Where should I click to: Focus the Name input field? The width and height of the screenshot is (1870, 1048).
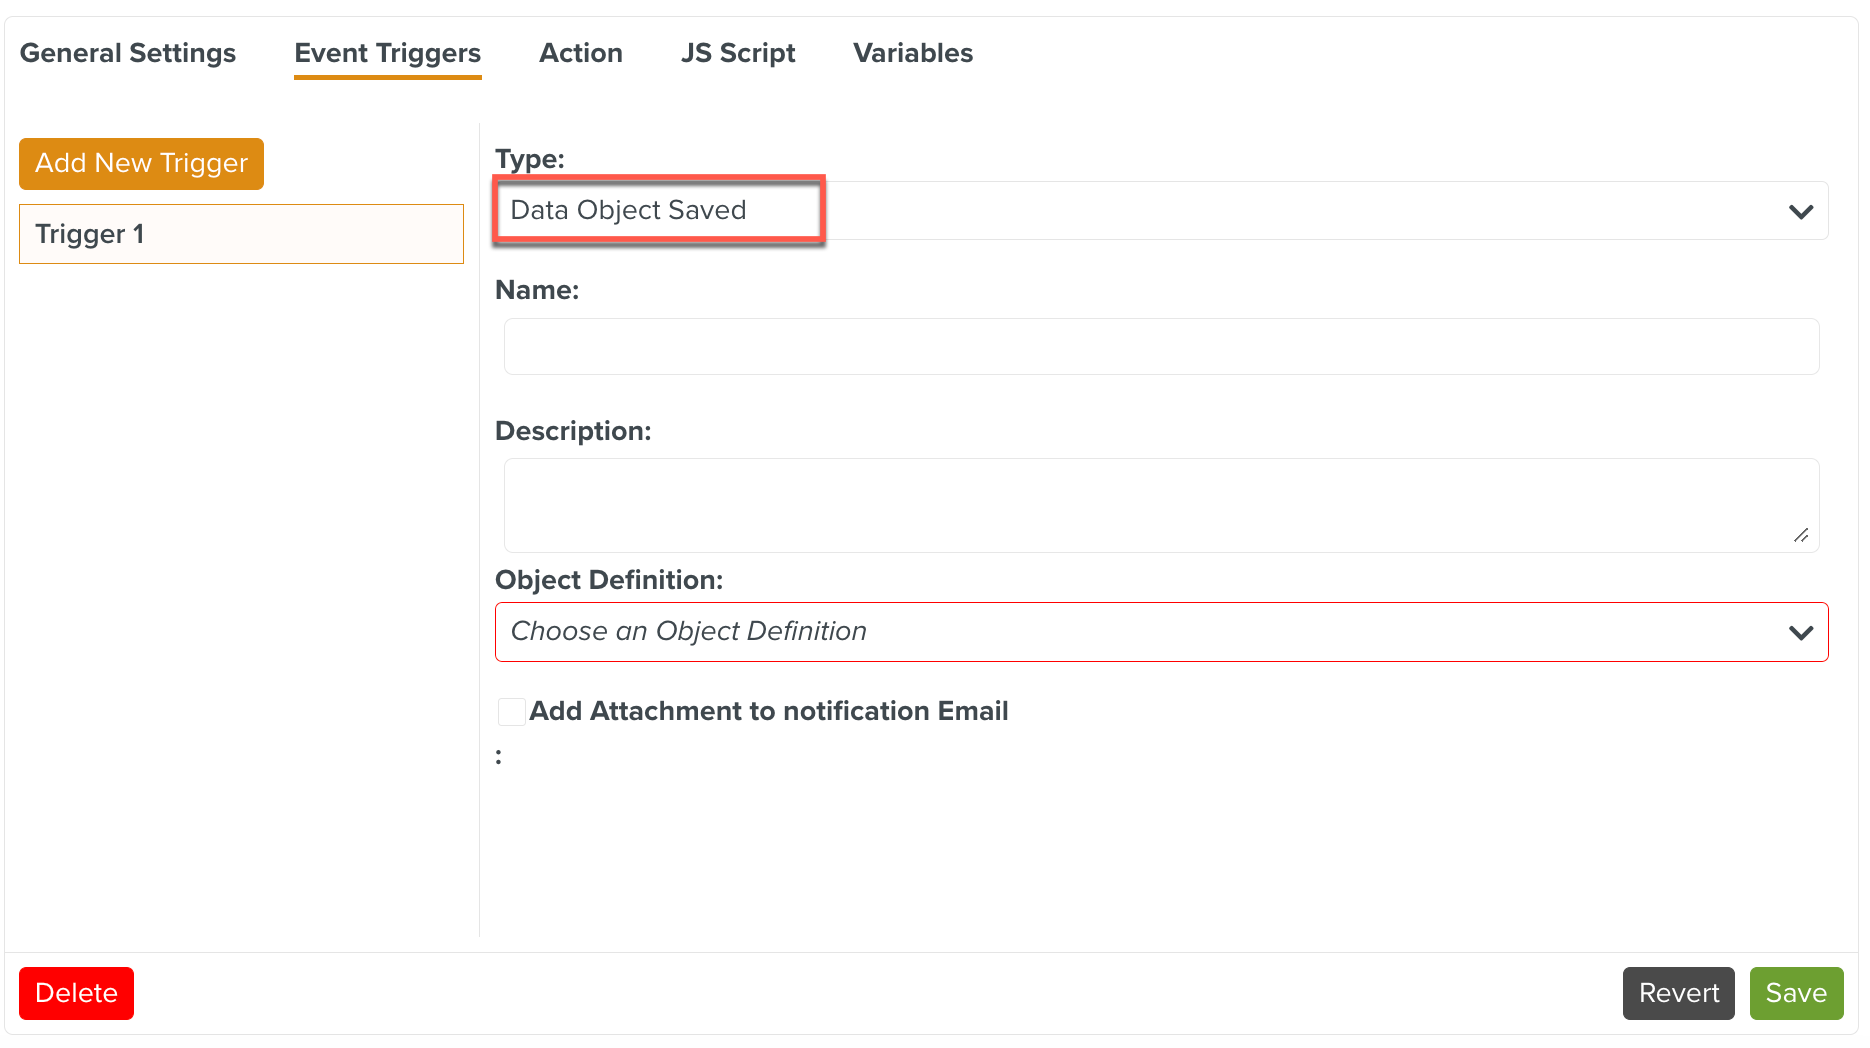coord(1161,347)
